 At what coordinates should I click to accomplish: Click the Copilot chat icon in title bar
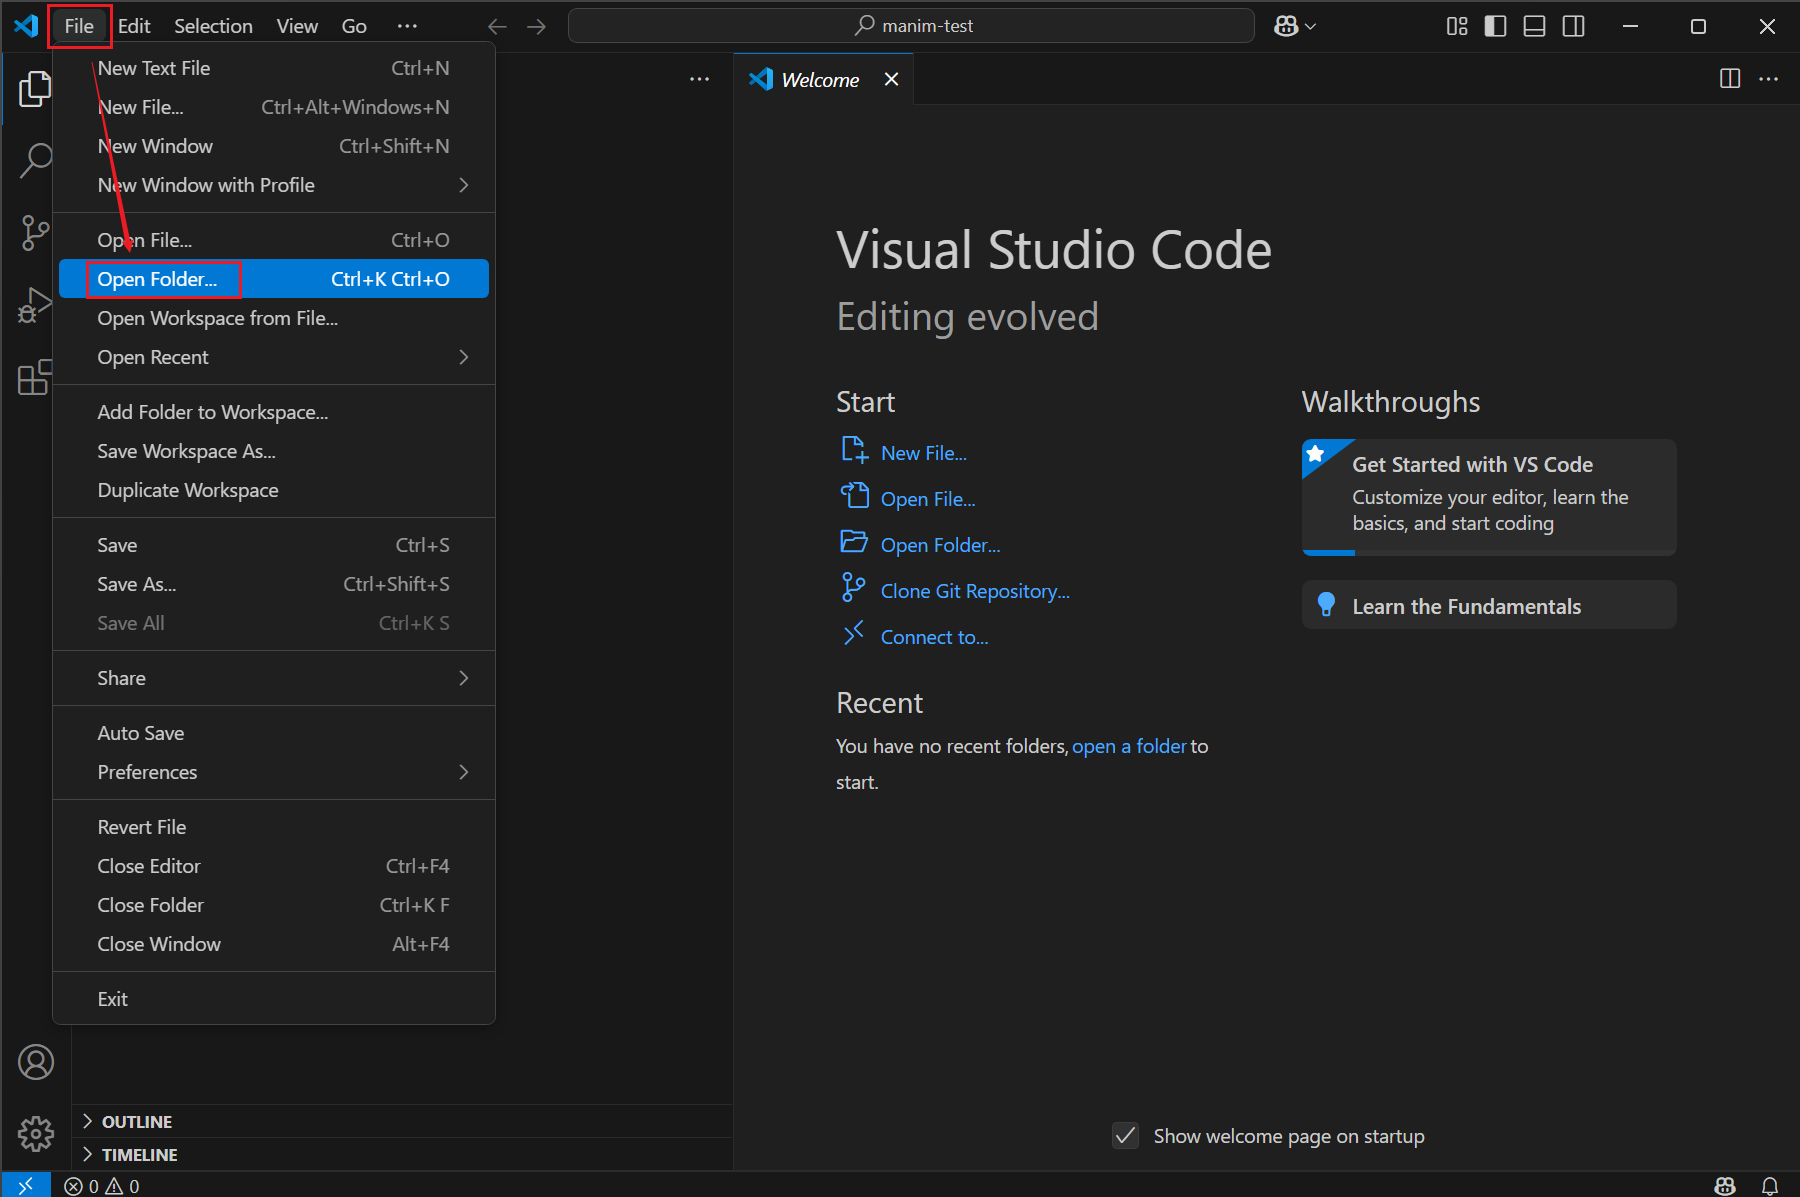[x=1286, y=26]
